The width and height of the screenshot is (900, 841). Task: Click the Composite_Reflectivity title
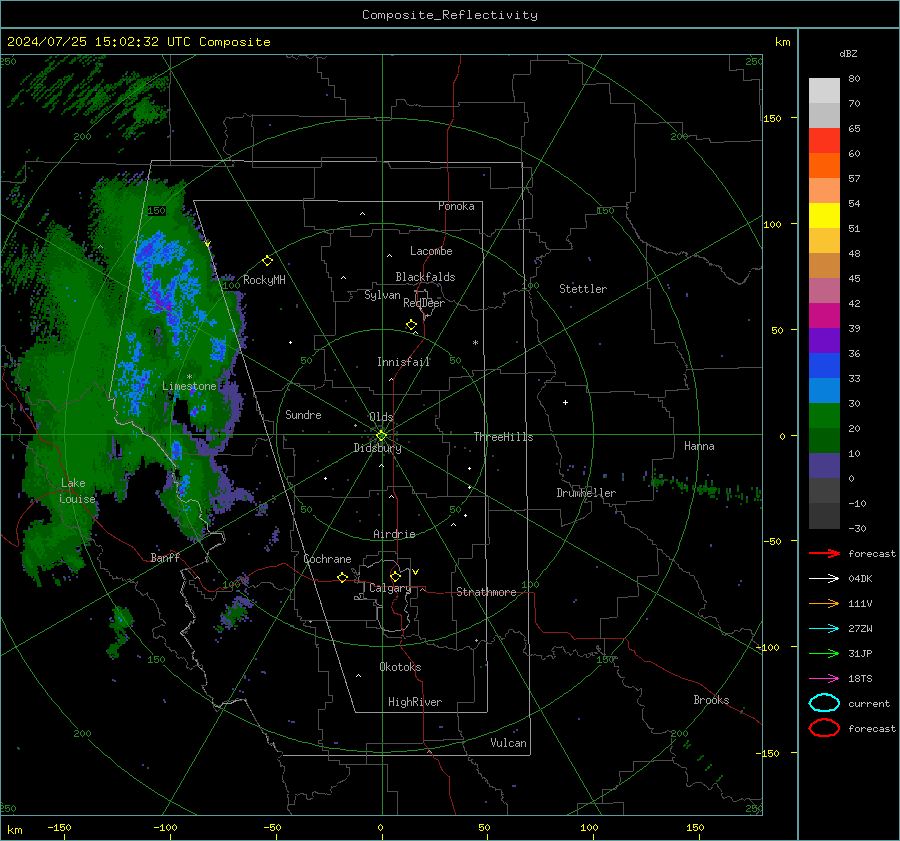pos(449,15)
